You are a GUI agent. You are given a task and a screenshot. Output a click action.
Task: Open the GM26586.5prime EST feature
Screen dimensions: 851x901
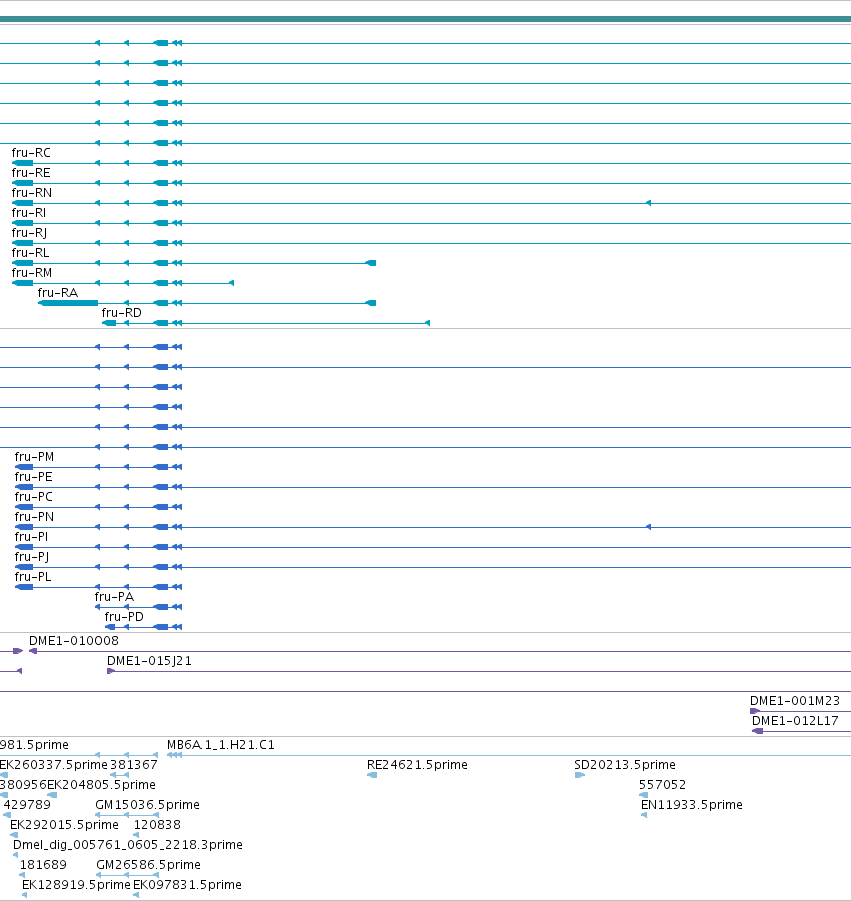(148, 865)
